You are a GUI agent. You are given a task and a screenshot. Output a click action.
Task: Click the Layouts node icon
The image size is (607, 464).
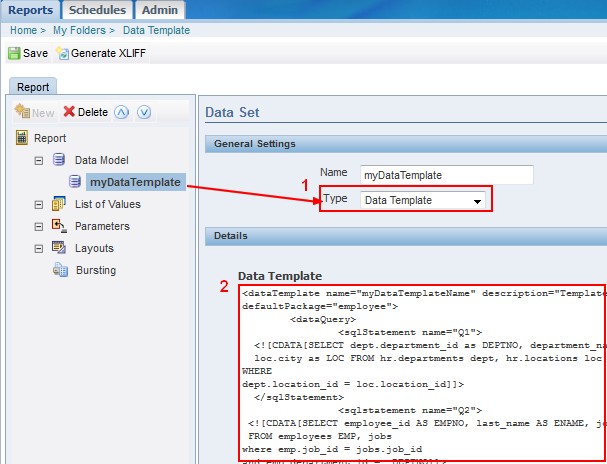[58, 248]
